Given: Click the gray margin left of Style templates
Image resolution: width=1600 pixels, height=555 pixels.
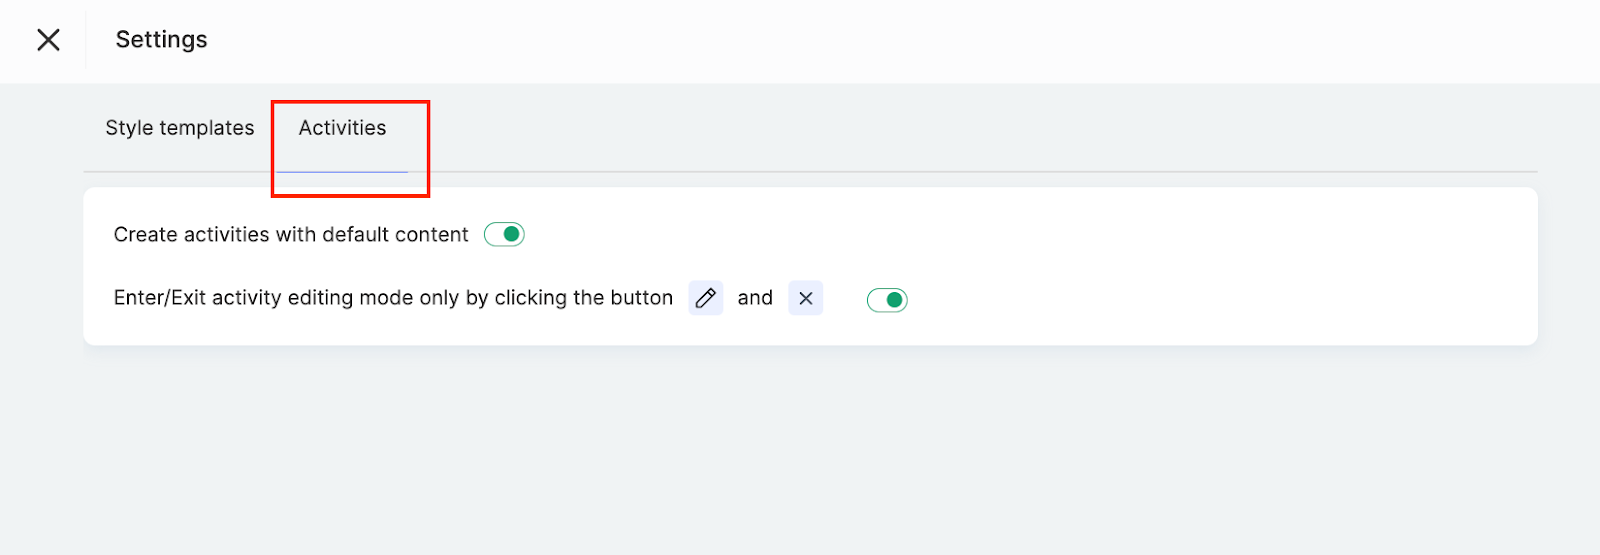Looking at the screenshot, I should click(x=42, y=128).
